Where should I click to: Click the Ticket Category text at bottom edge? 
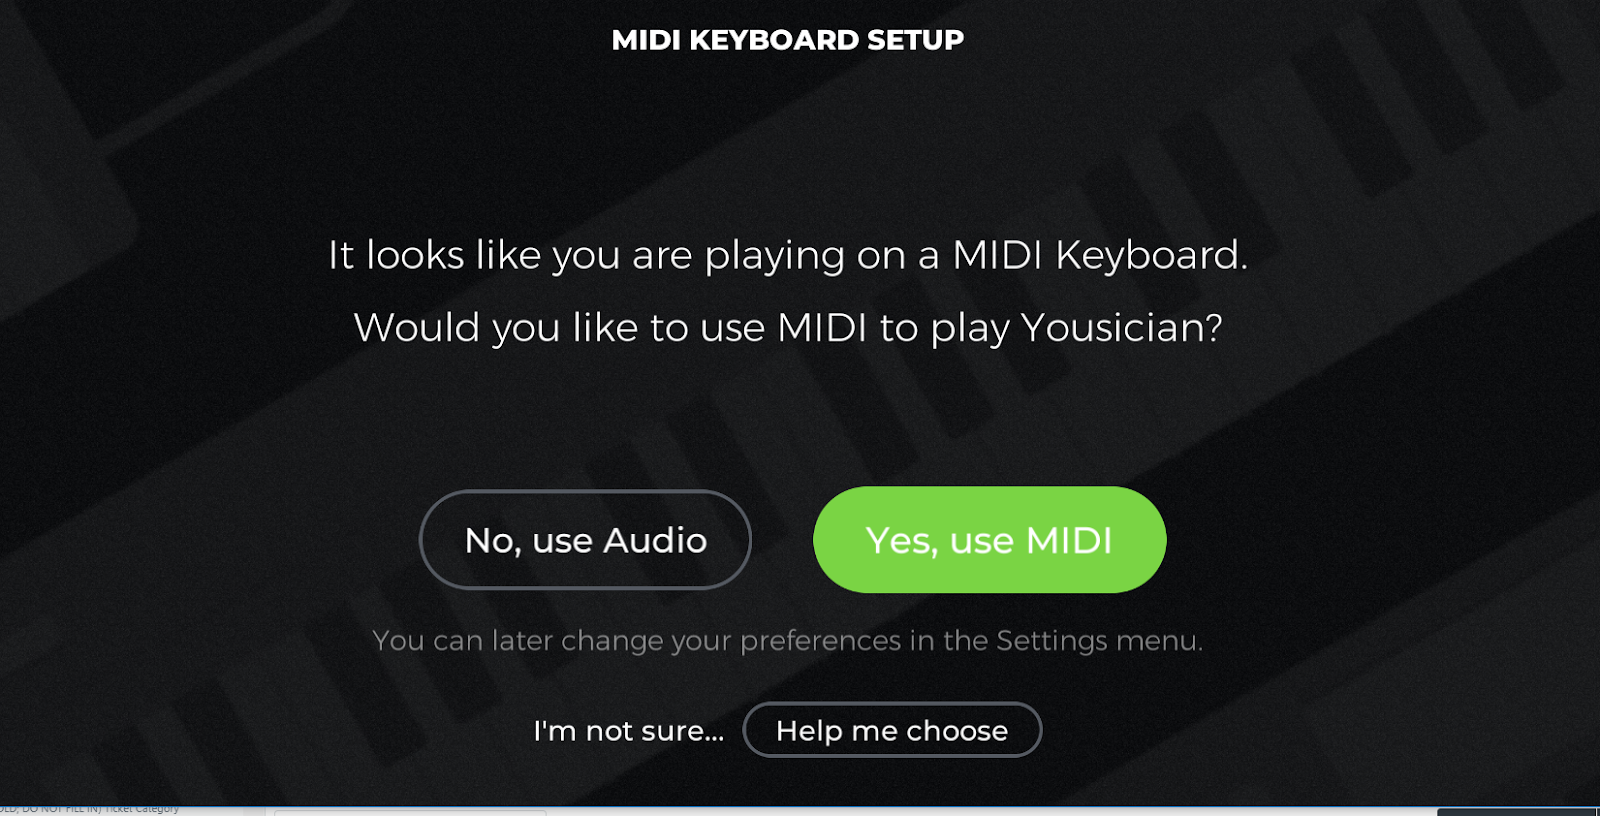click(143, 809)
